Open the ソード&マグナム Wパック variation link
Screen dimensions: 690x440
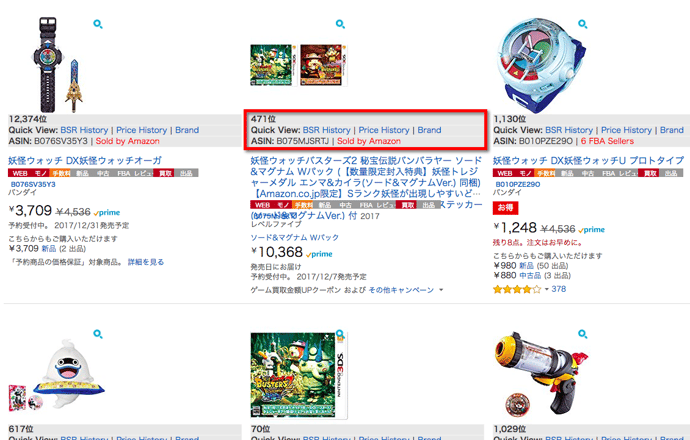coord(295,238)
